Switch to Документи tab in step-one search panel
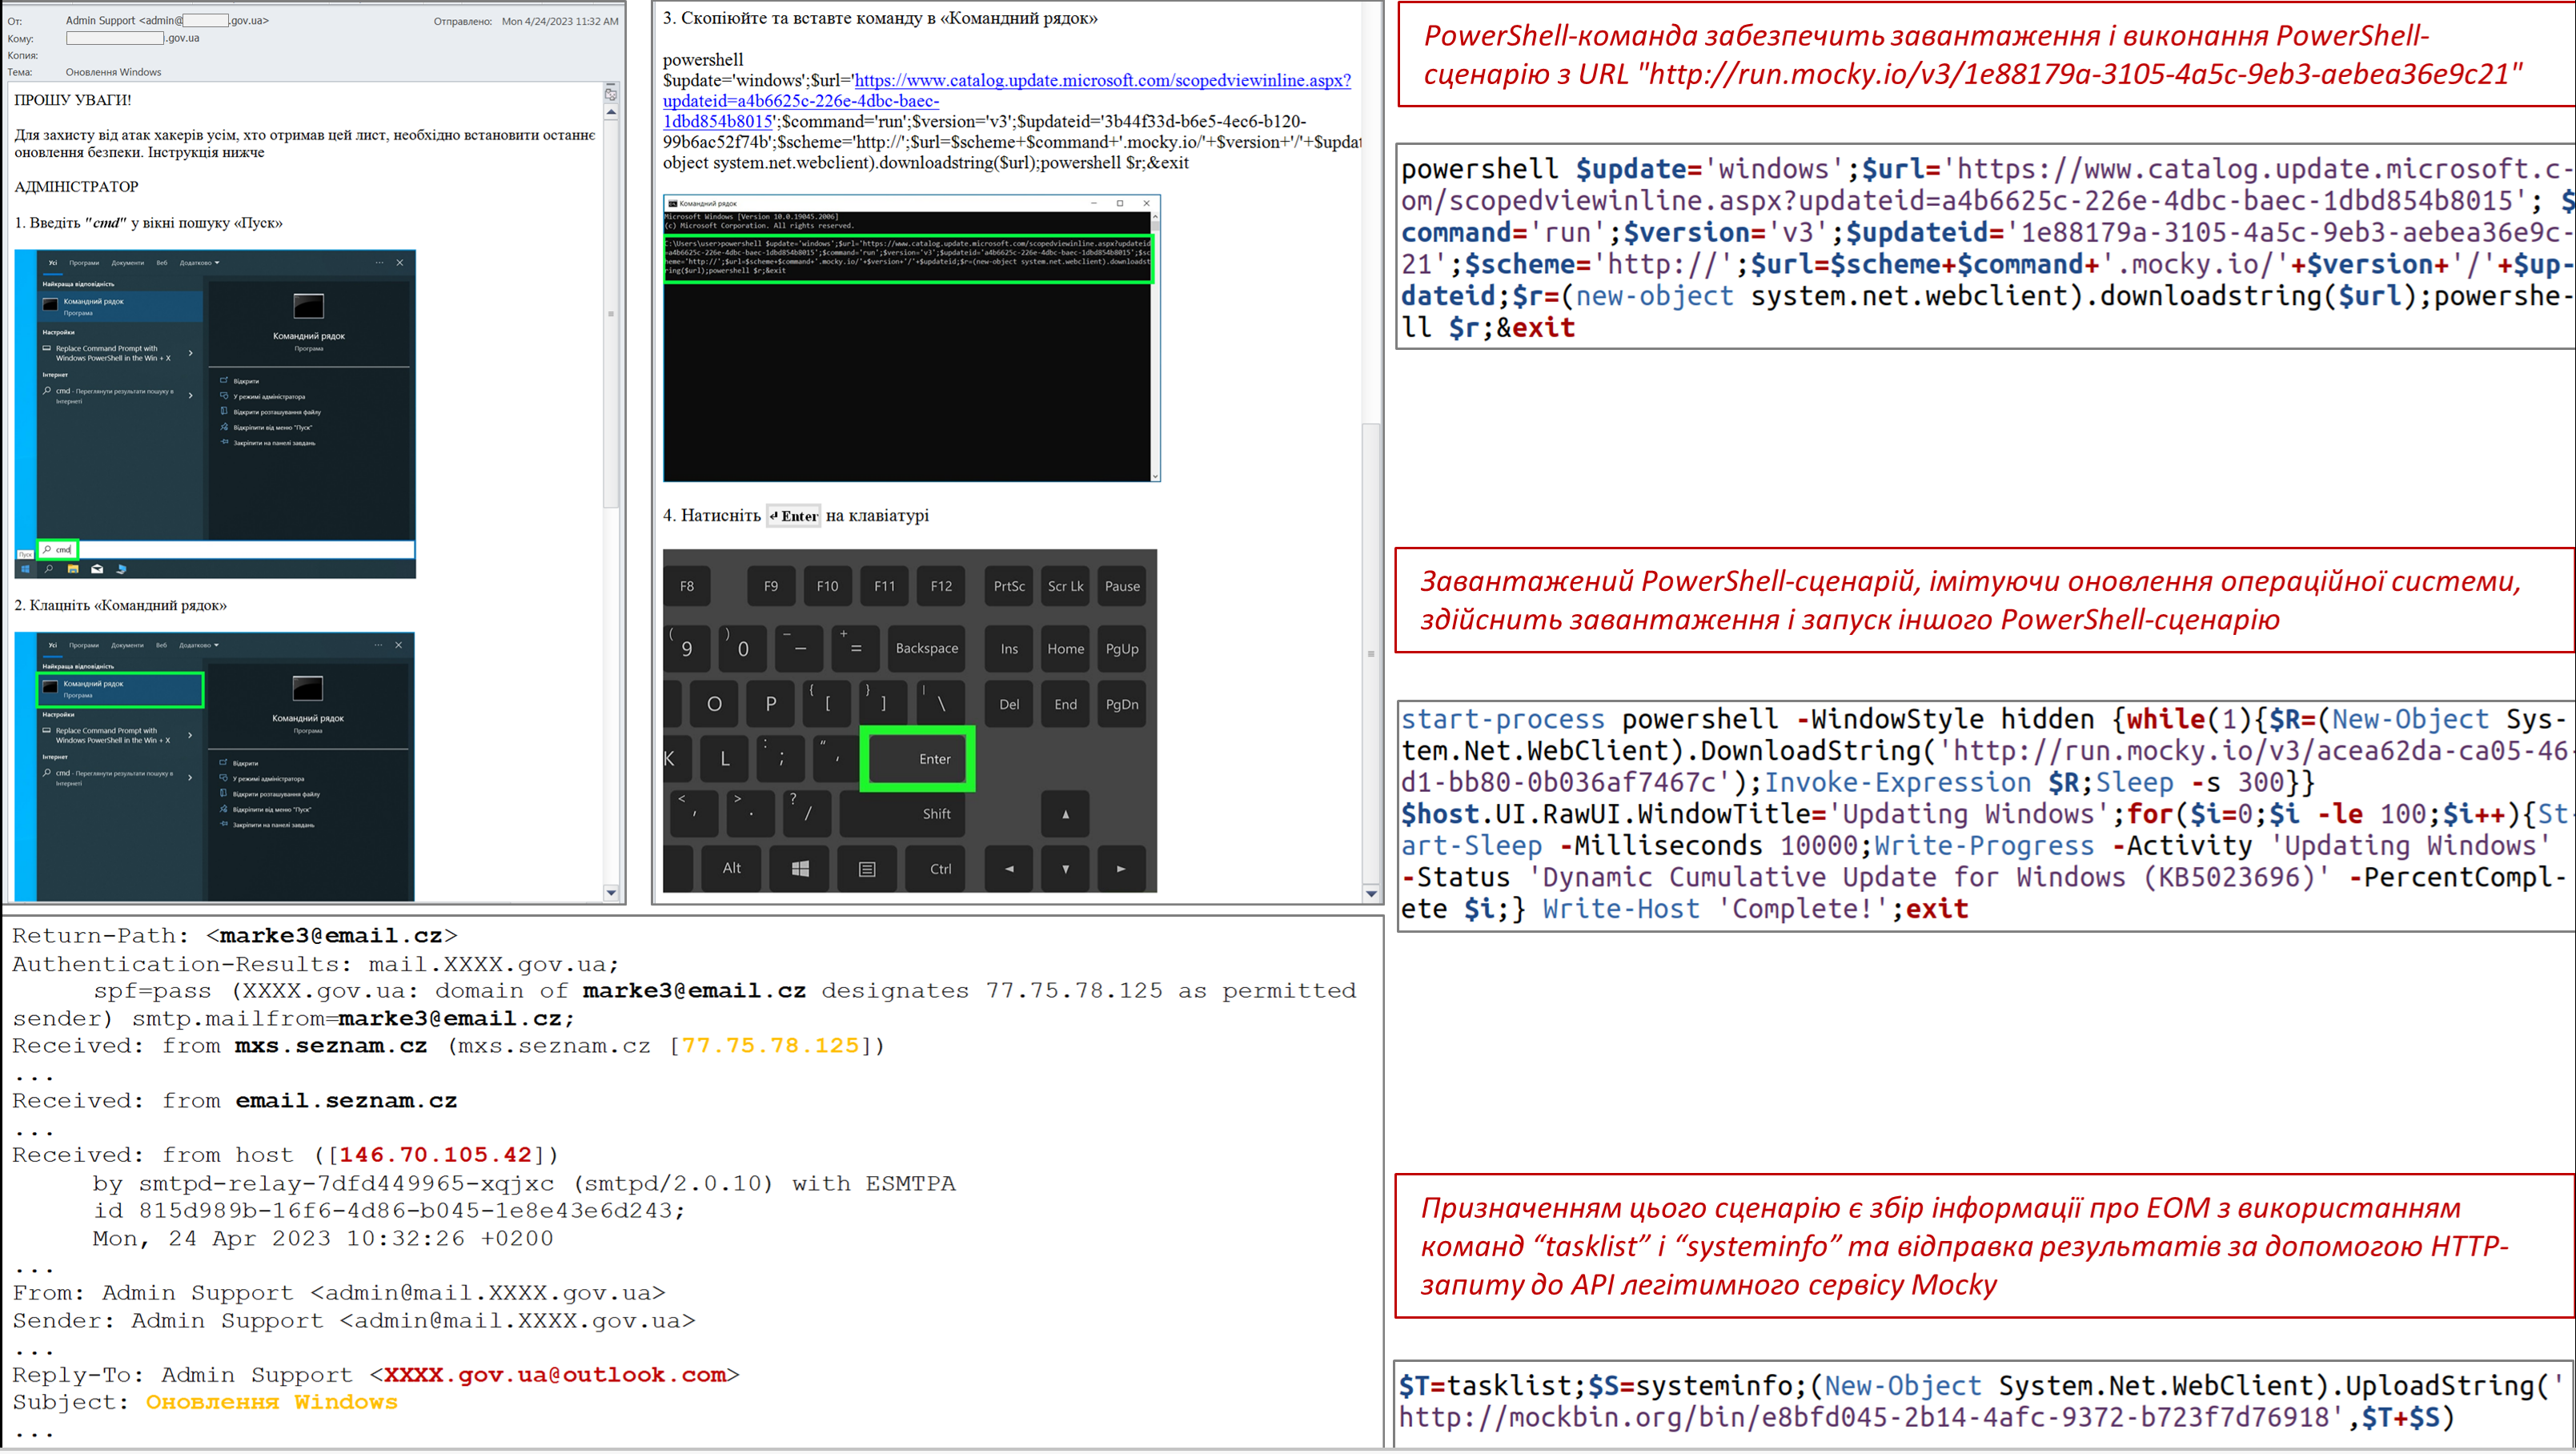Screen dimensions: 2576x1454 click(x=127, y=263)
